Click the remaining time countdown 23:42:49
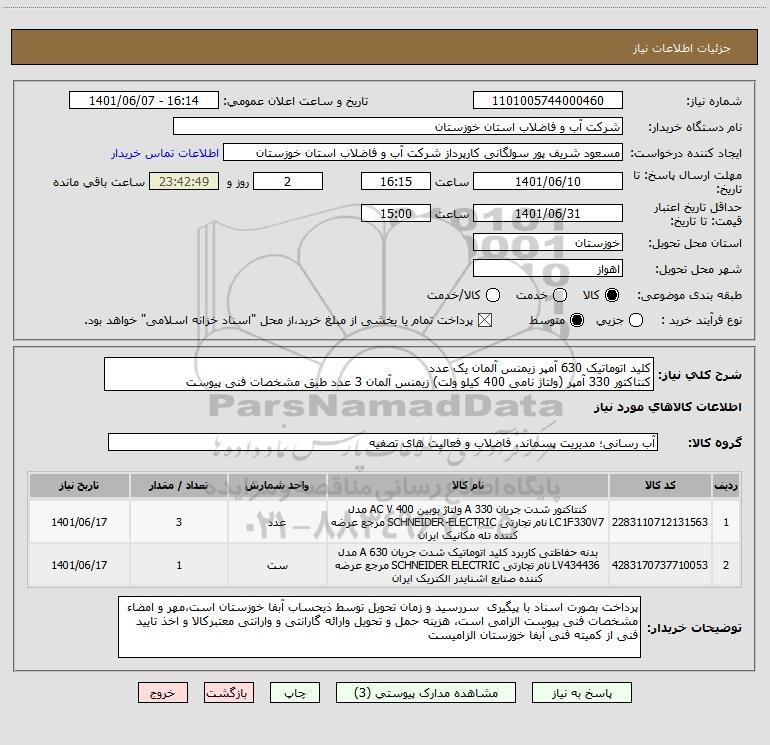 pyautogui.click(x=184, y=181)
